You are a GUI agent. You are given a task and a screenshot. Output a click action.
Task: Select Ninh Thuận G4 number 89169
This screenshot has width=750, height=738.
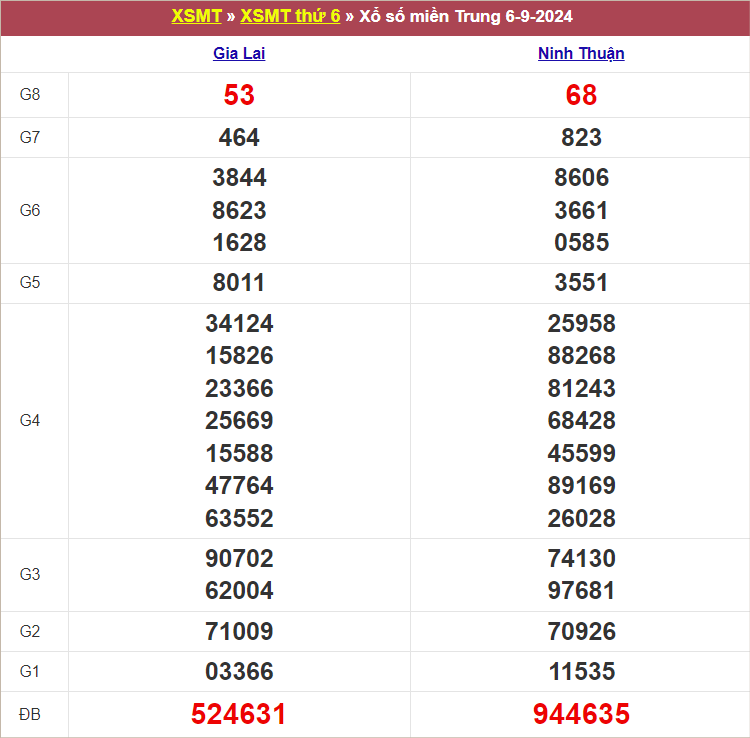pyautogui.click(x=581, y=486)
